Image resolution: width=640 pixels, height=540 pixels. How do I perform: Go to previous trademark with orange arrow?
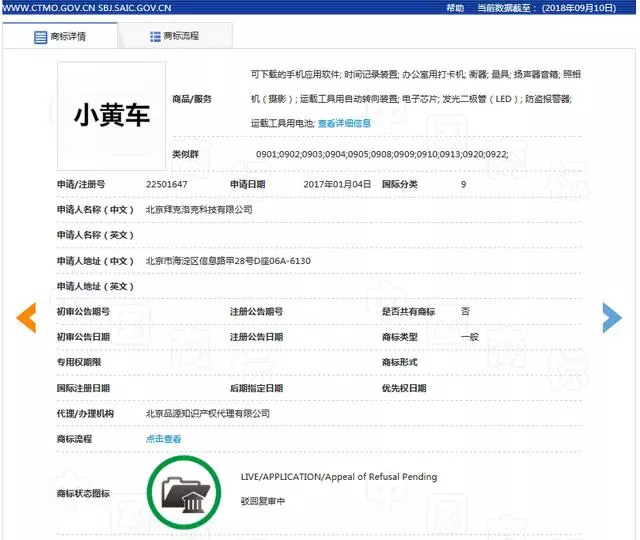pyautogui.click(x=27, y=318)
